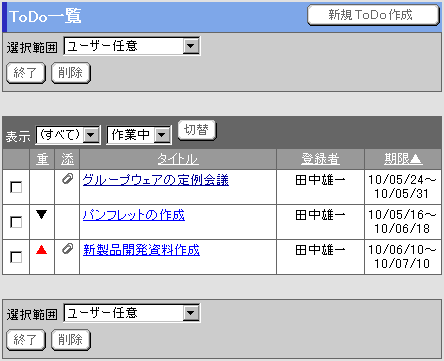
Task: Click the black down-triangle priority icon
Action: (42, 214)
